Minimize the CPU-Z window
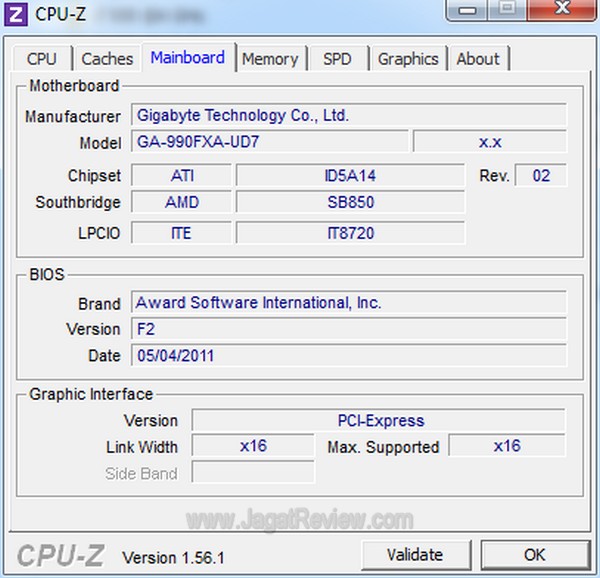Screen dimensions: 600x578 (467, 10)
